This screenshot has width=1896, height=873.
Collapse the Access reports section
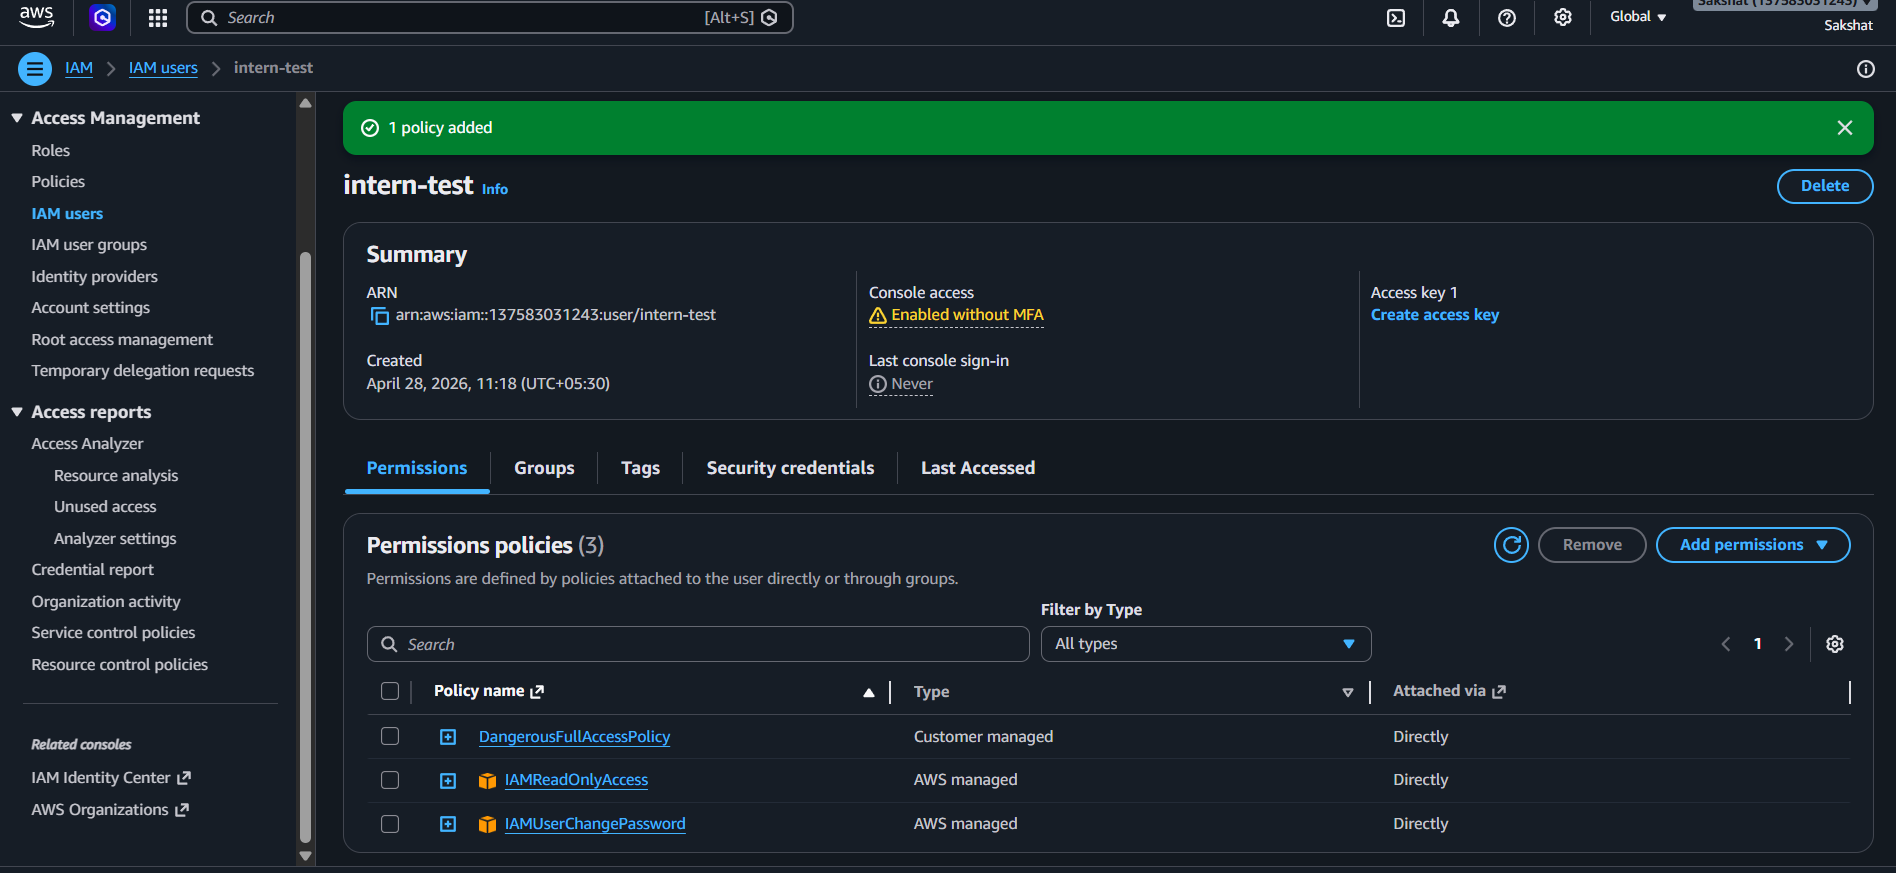(x=17, y=412)
